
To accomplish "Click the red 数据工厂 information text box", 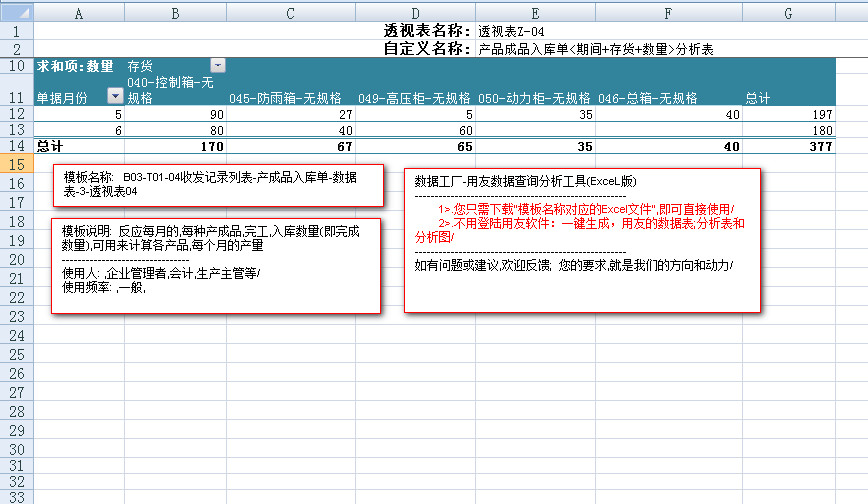I will (582, 240).
